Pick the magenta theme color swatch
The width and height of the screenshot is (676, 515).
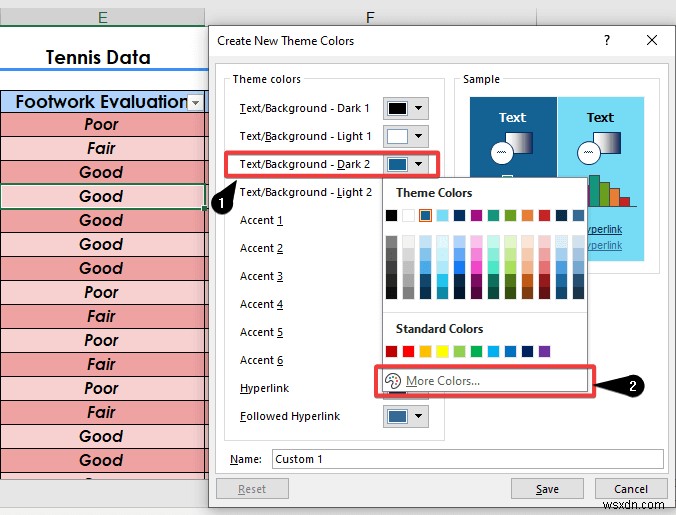click(x=476, y=215)
